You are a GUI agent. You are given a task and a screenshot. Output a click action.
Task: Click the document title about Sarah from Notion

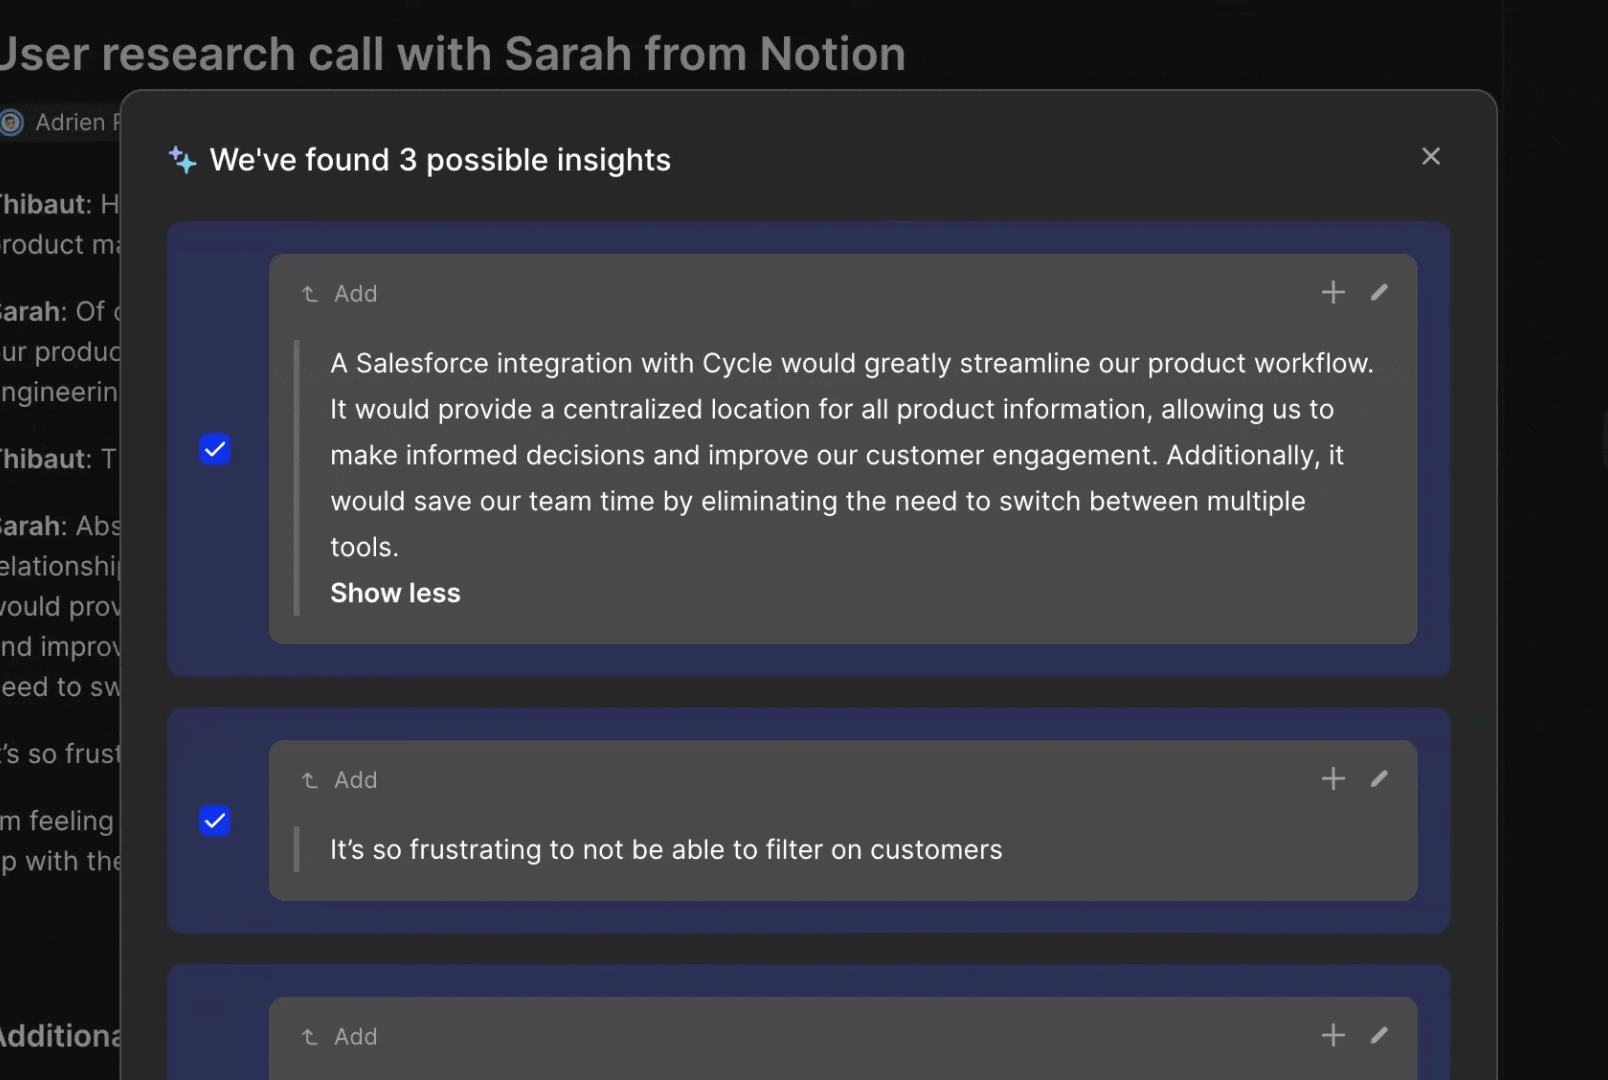[x=452, y=54]
